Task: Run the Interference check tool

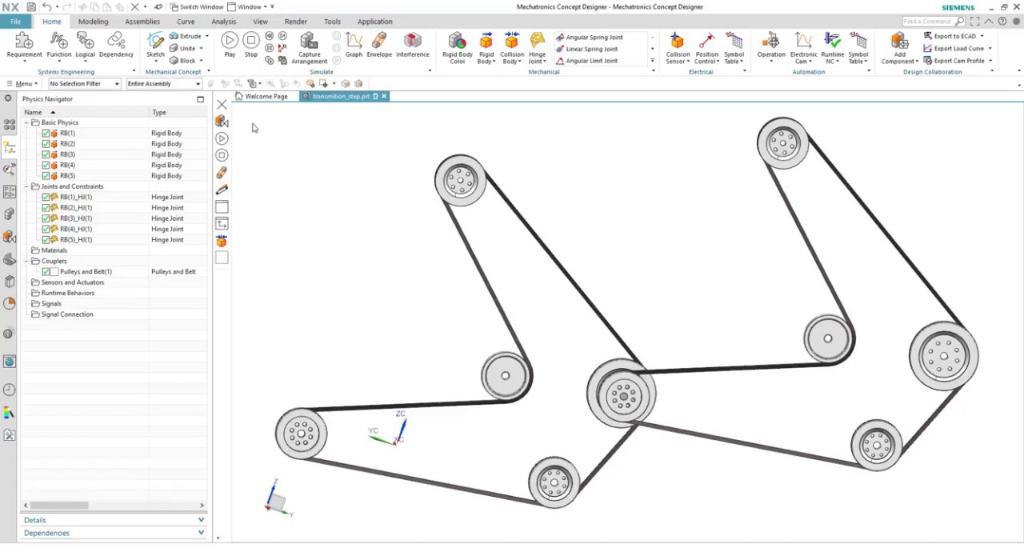Action: [x=413, y=45]
